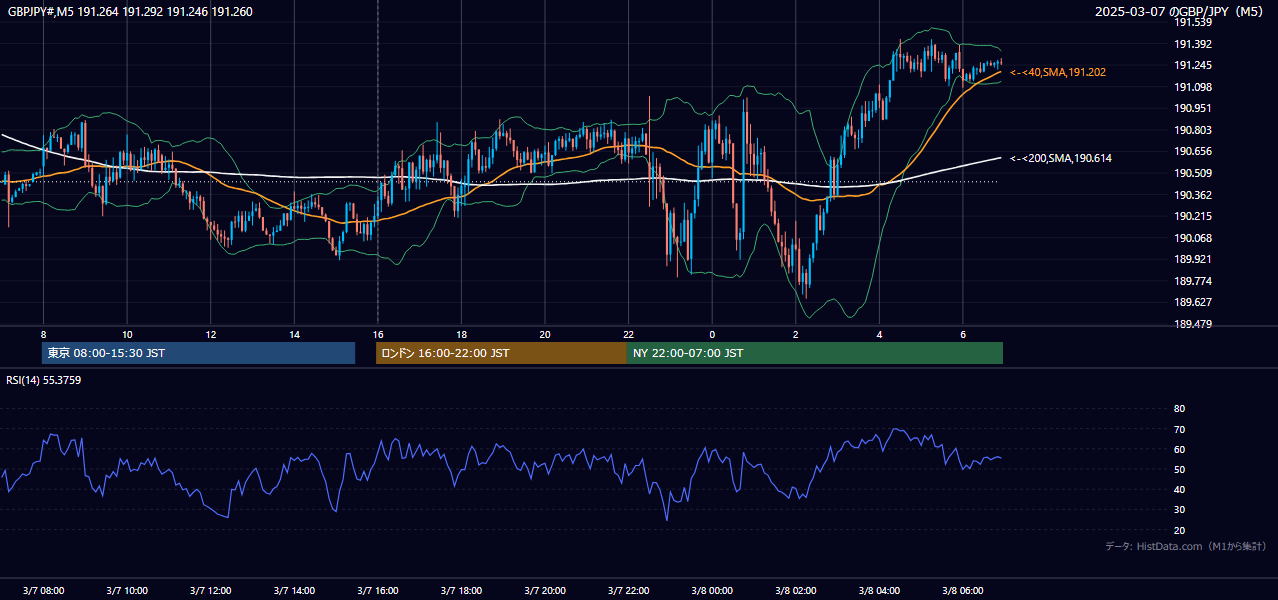1278x600 pixels.
Task: Click the RSI 50 level label
Action: [x=1179, y=469]
